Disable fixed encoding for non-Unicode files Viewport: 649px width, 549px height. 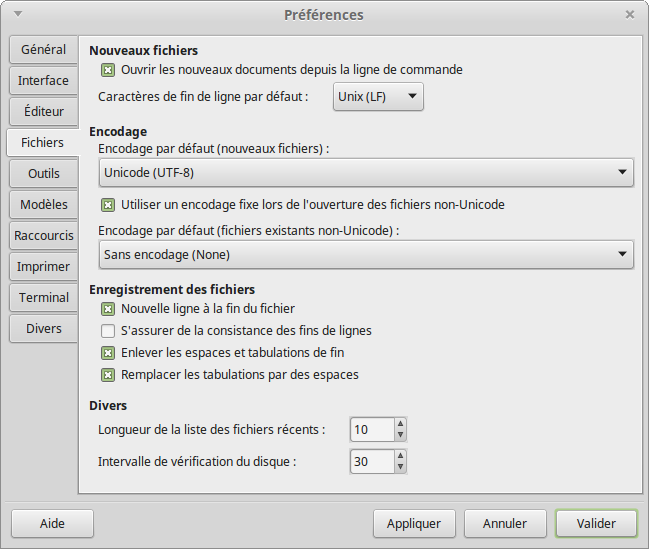[x=108, y=205]
